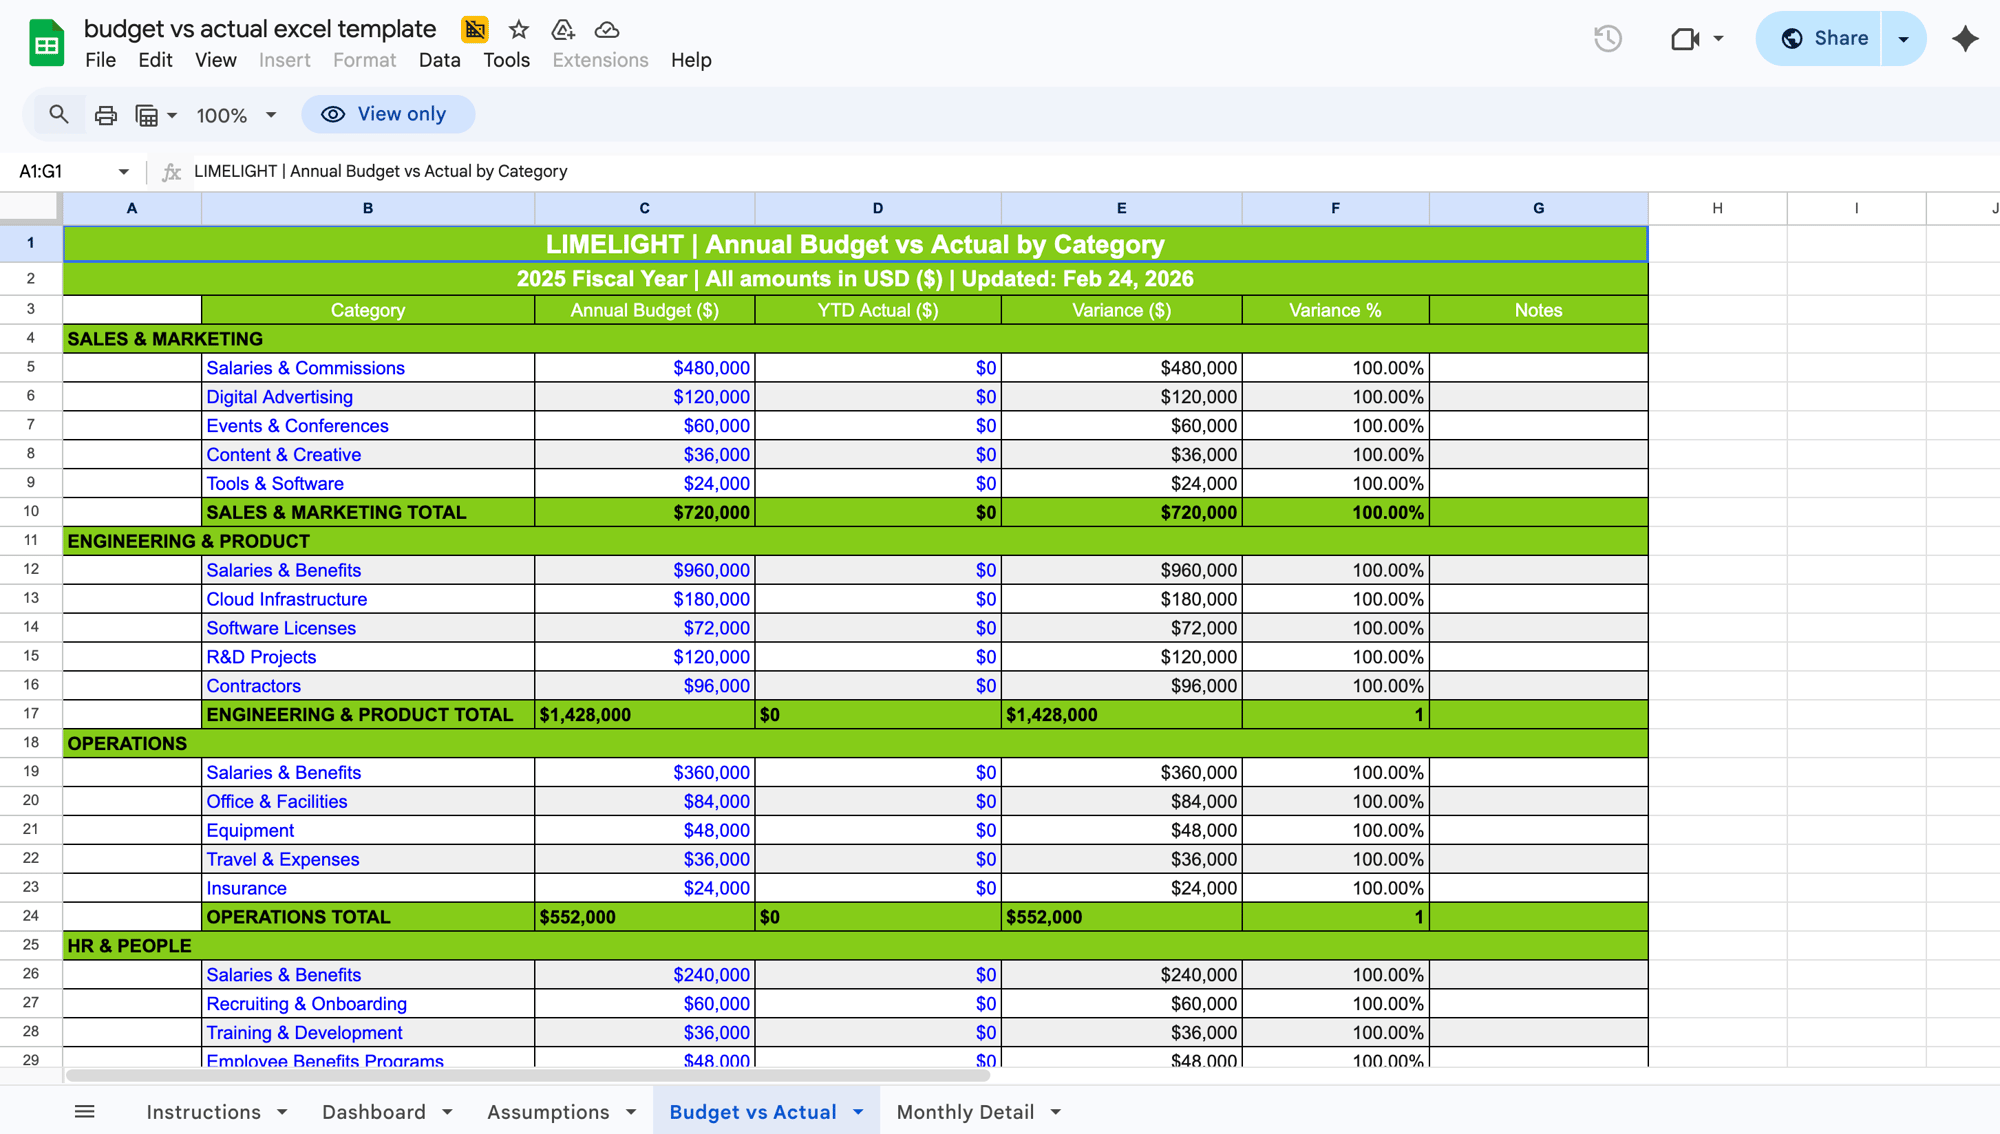Open the Budget vs Actual sheet tab menu

[x=857, y=1111]
